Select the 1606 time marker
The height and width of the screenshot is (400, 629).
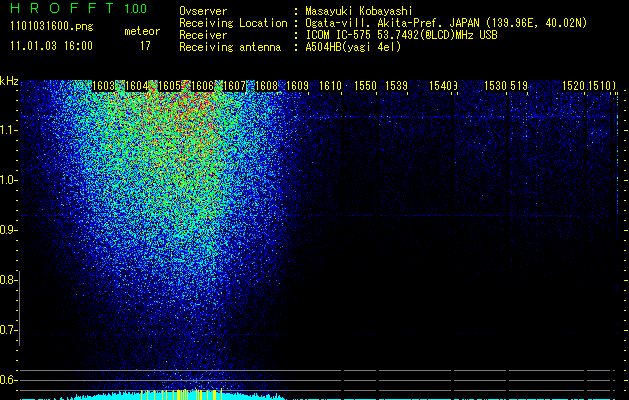[x=202, y=86]
